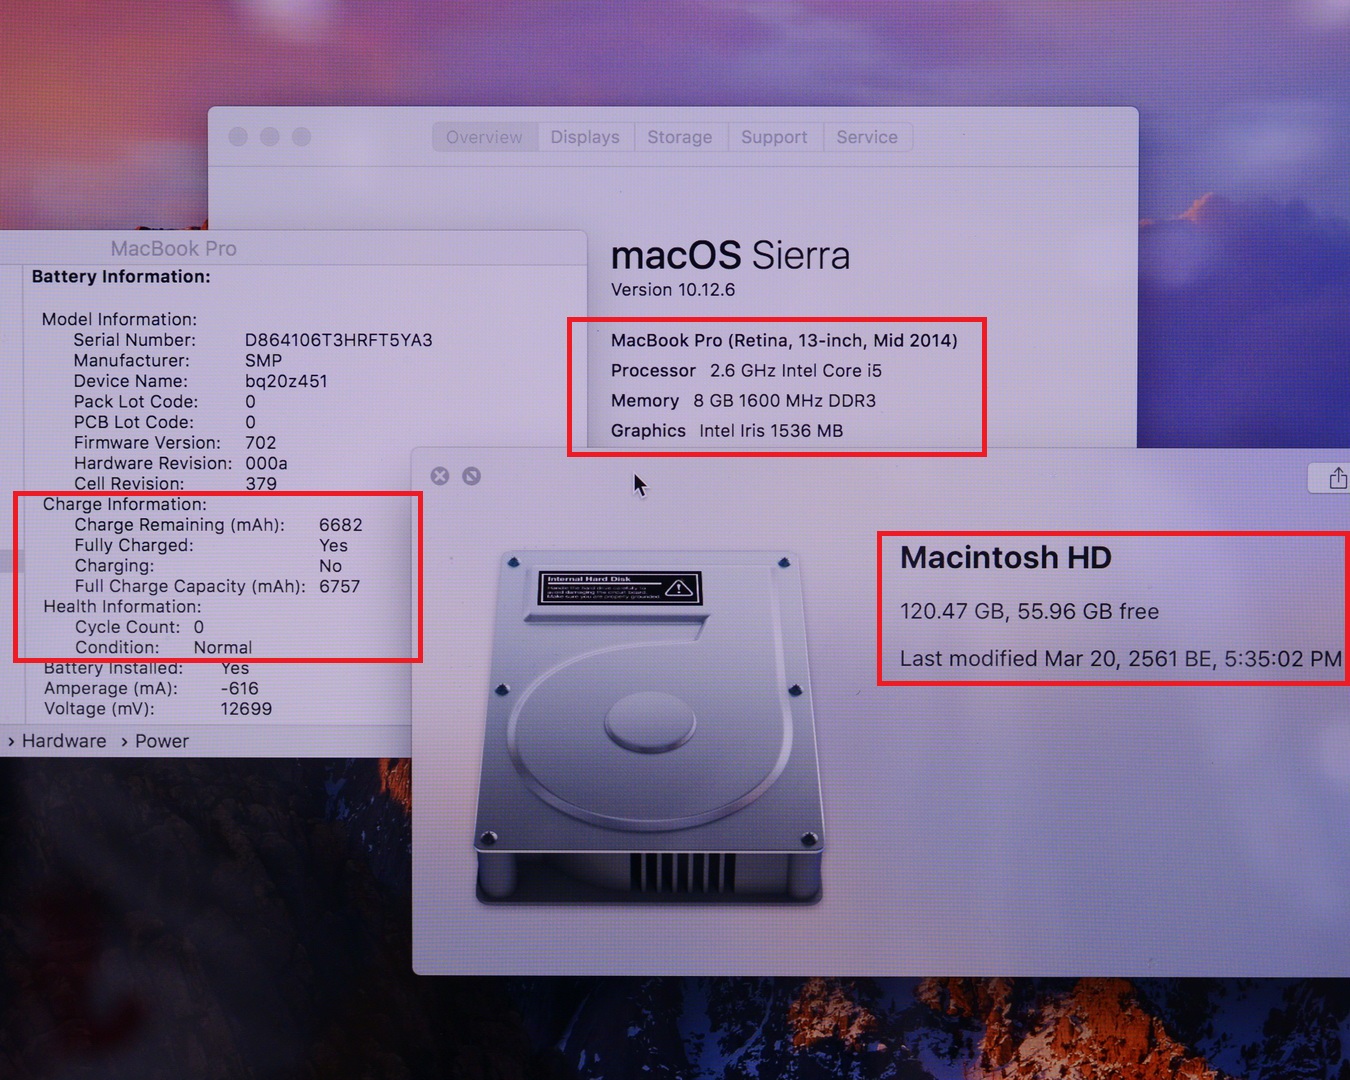1350x1080 pixels.
Task: Click Cell Revision value 379
Action: [x=261, y=484]
